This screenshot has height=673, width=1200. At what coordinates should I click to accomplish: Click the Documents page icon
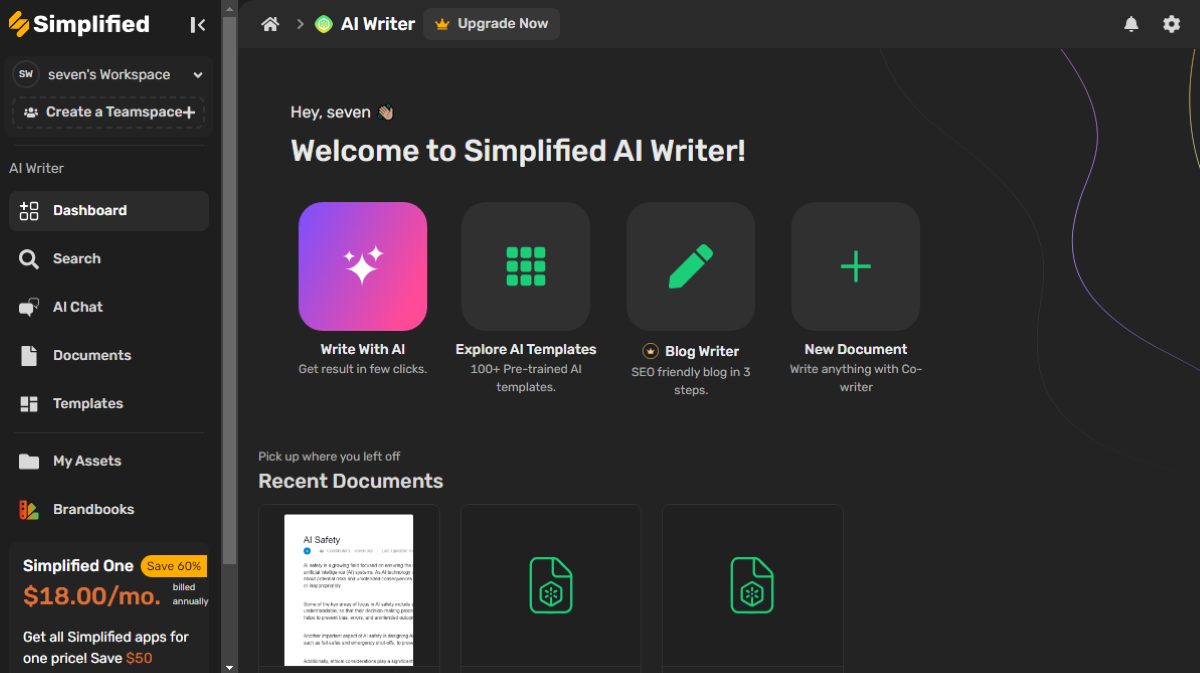29,355
